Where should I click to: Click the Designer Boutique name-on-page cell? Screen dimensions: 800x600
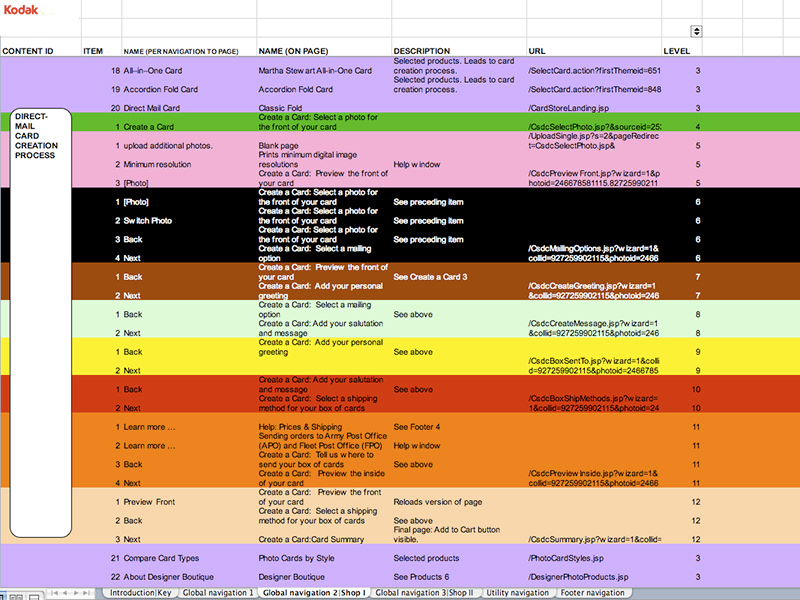[291, 577]
